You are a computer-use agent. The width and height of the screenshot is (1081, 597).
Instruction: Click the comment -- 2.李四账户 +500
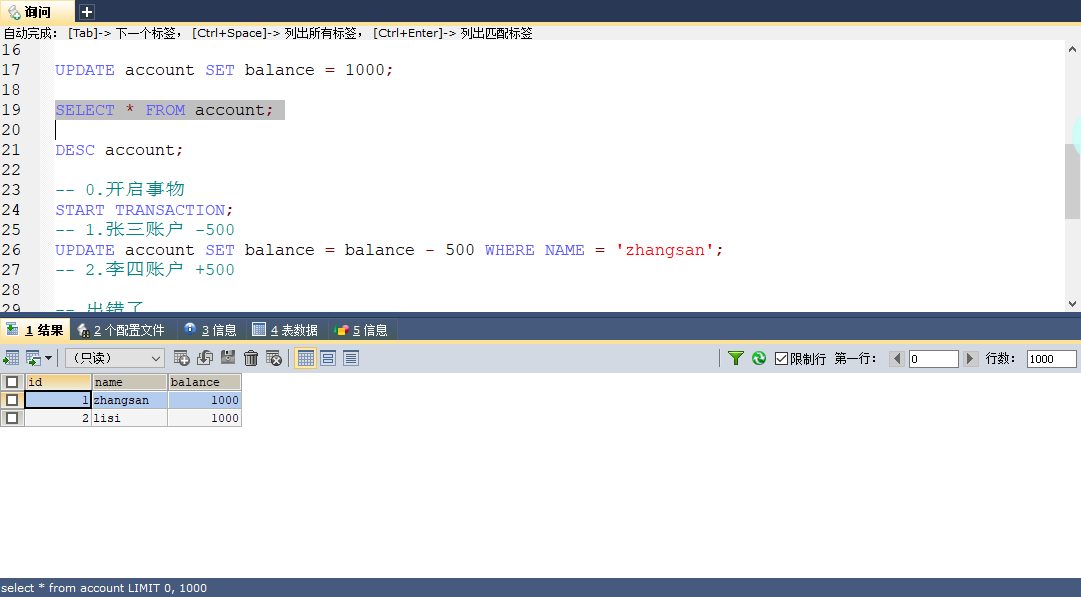145,270
